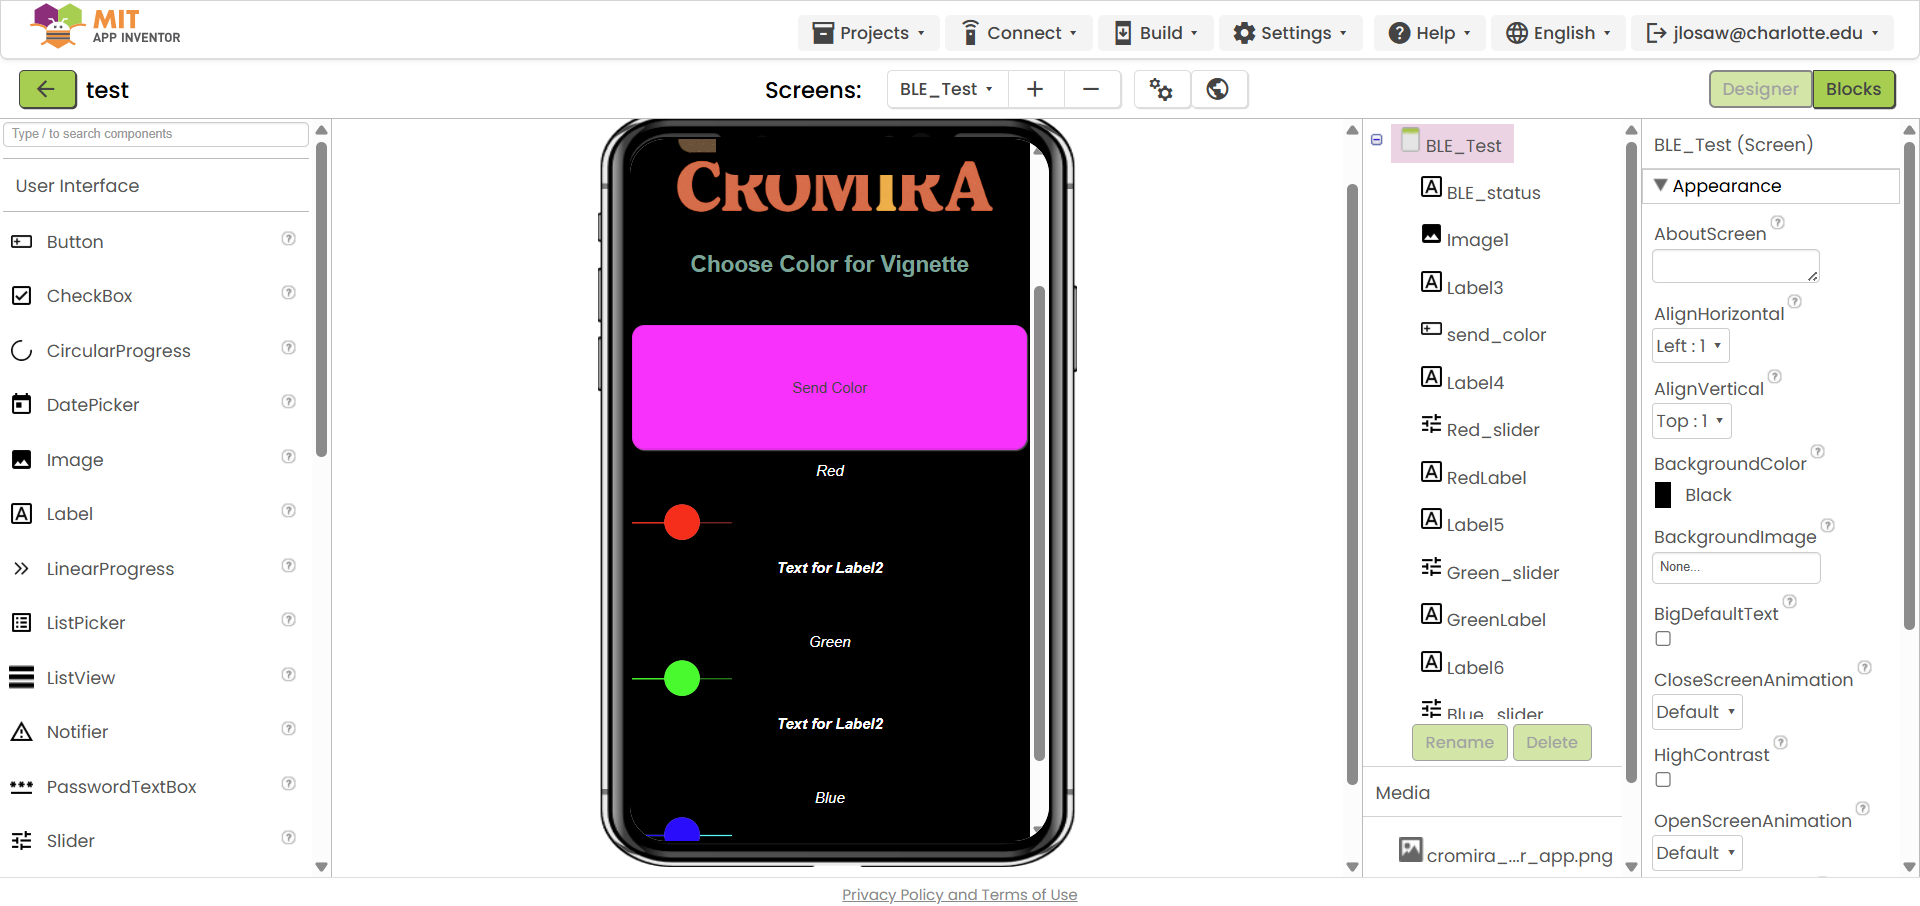Collapse the BLE_Test component tree
Viewport: 1920px width, 906px height.
[1377, 139]
